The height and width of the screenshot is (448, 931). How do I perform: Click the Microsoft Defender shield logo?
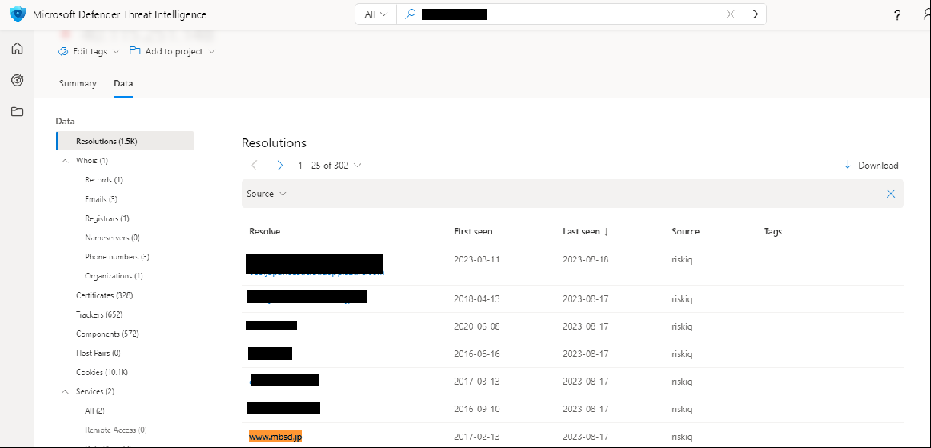click(x=18, y=14)
